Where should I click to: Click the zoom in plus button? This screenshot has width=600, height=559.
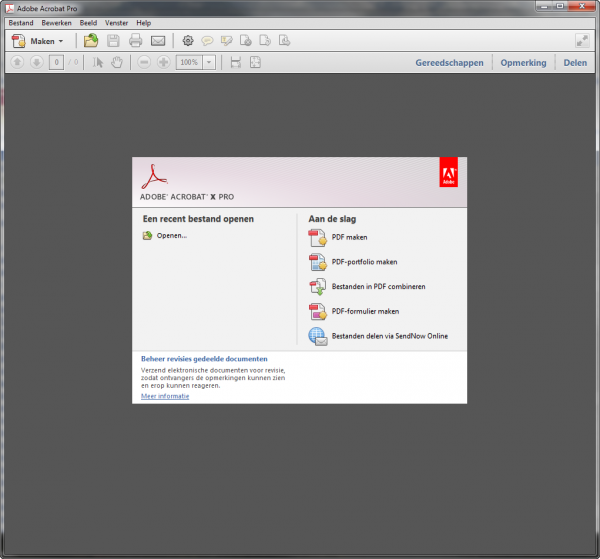click(x=163, y=62)
